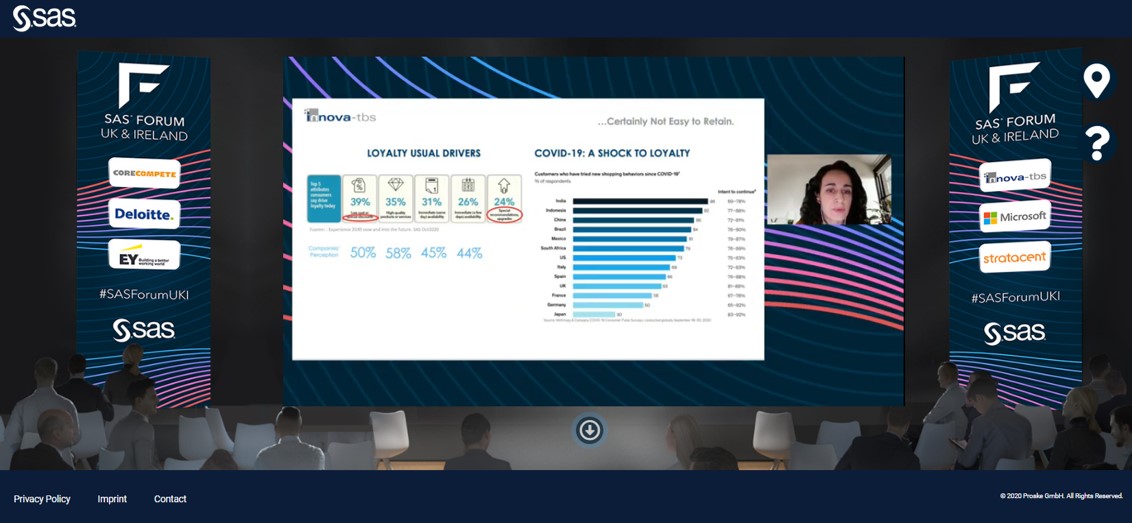Click the copyright Proske GmbH notice
The width and height of the screenshot is (1132, 523).
tap(1061, 496)
